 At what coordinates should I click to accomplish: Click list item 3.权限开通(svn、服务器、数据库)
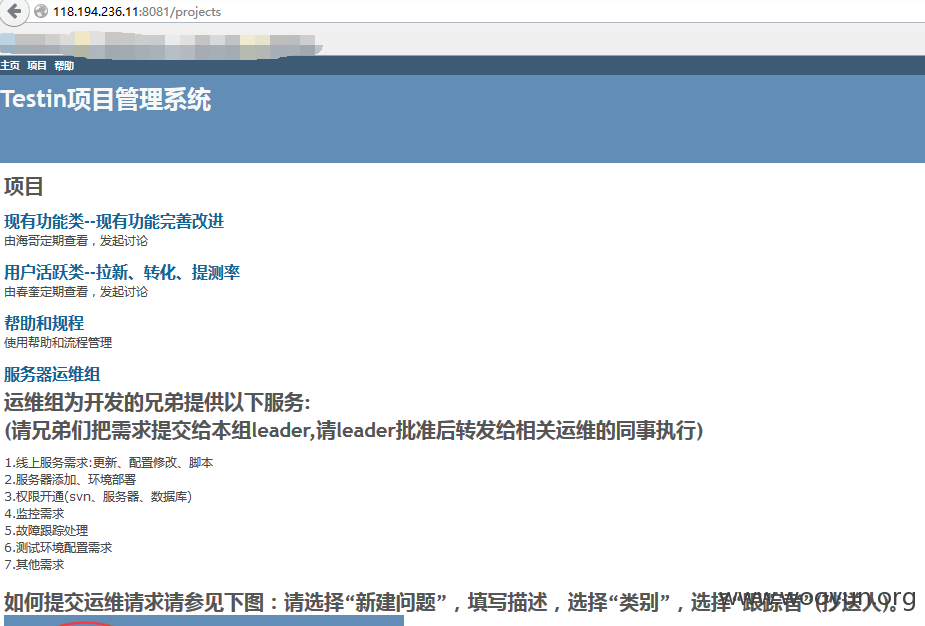coord(98,497)
